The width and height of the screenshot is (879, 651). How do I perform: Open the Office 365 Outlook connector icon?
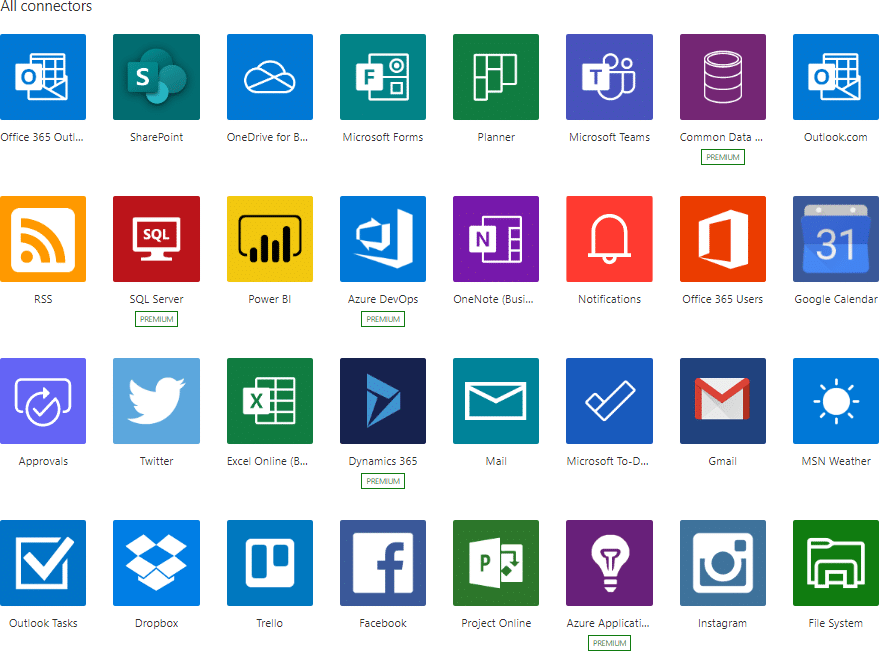pos(43,77)
